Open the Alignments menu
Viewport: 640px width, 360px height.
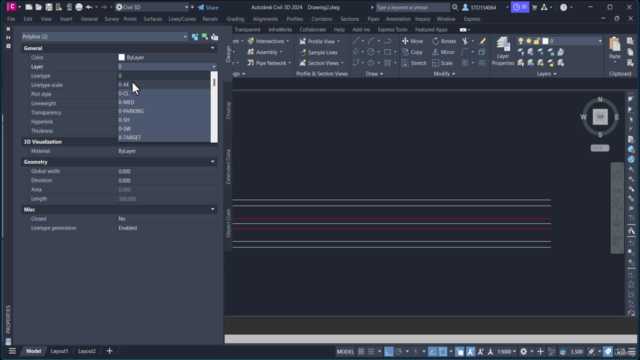(265, 19)
